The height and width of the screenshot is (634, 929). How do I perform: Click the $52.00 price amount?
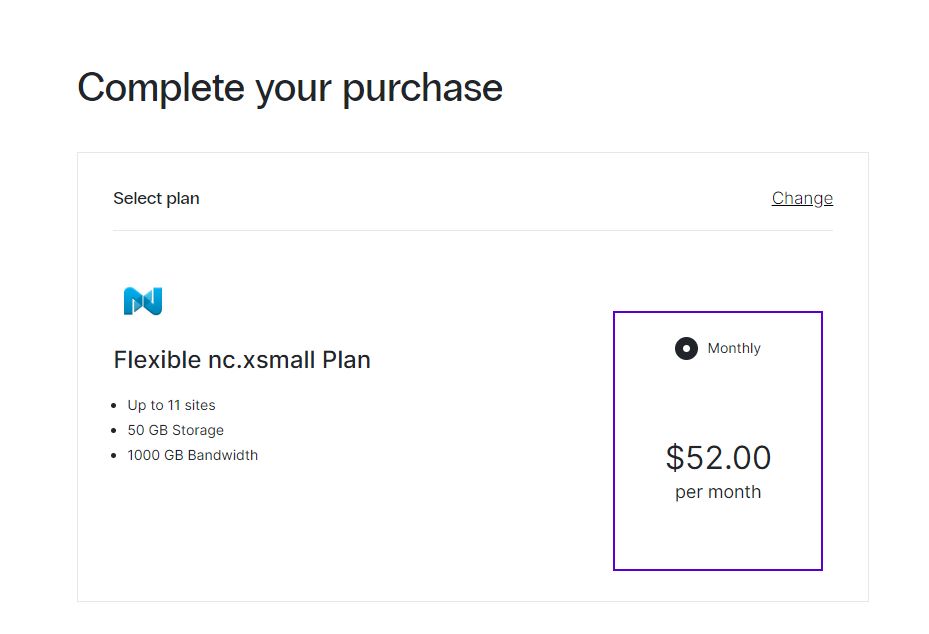(718, 458)
